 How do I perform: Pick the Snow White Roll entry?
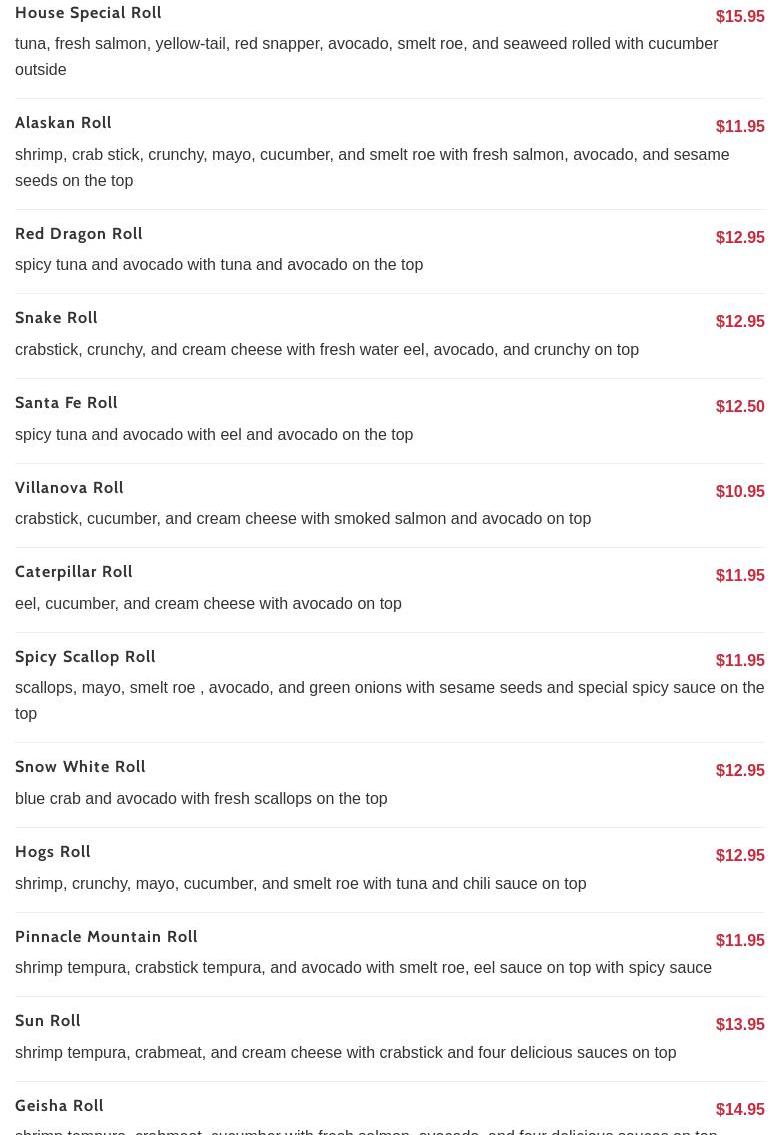click(80, 767)
